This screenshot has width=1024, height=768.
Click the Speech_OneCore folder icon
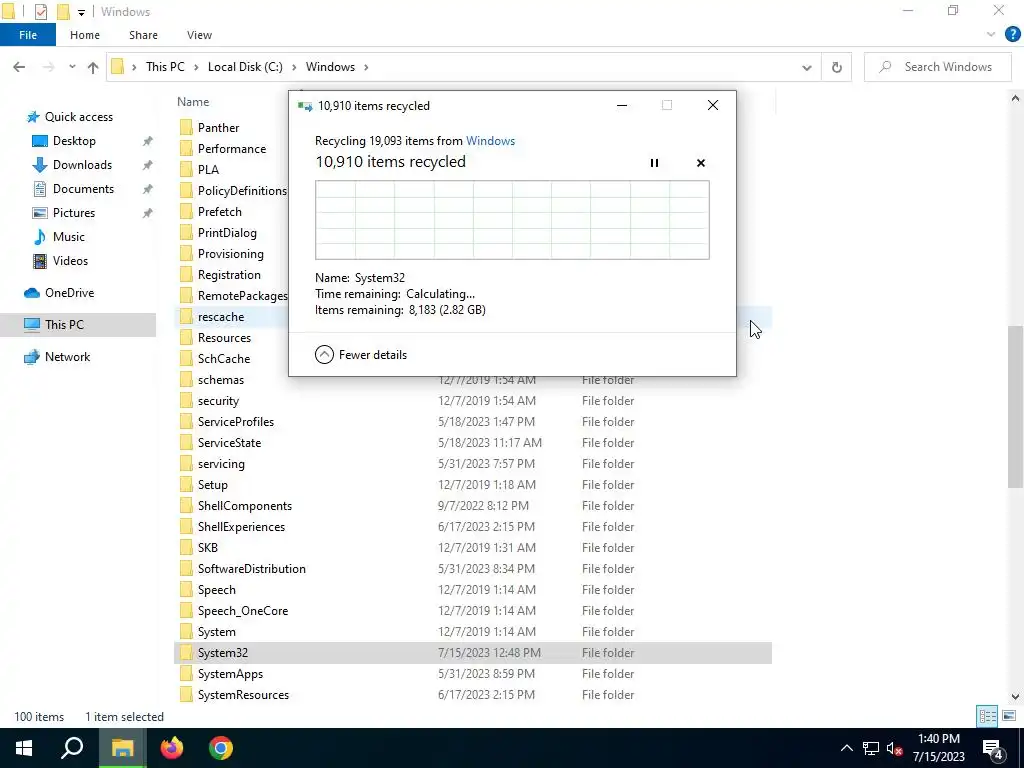[x=186, y=611]
